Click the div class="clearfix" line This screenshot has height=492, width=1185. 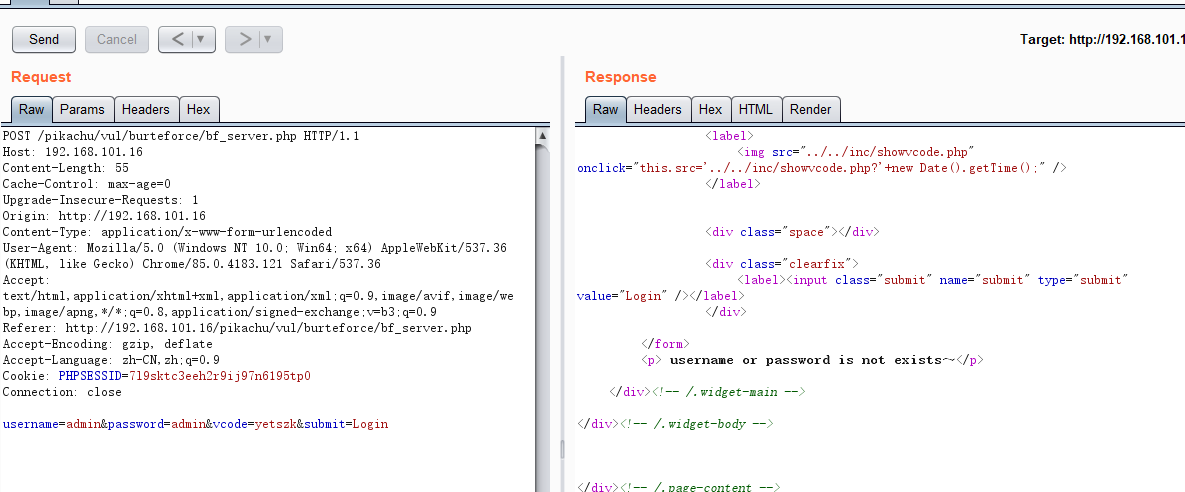781,264
